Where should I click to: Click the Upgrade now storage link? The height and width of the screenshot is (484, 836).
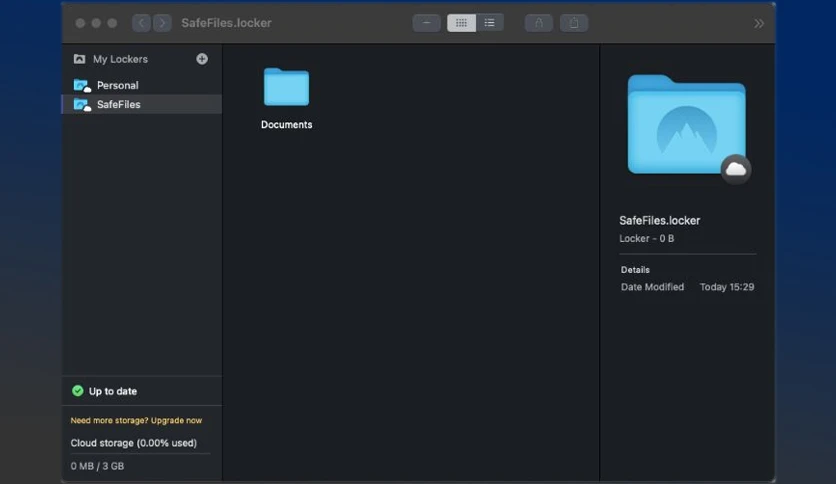coord(176,421)
